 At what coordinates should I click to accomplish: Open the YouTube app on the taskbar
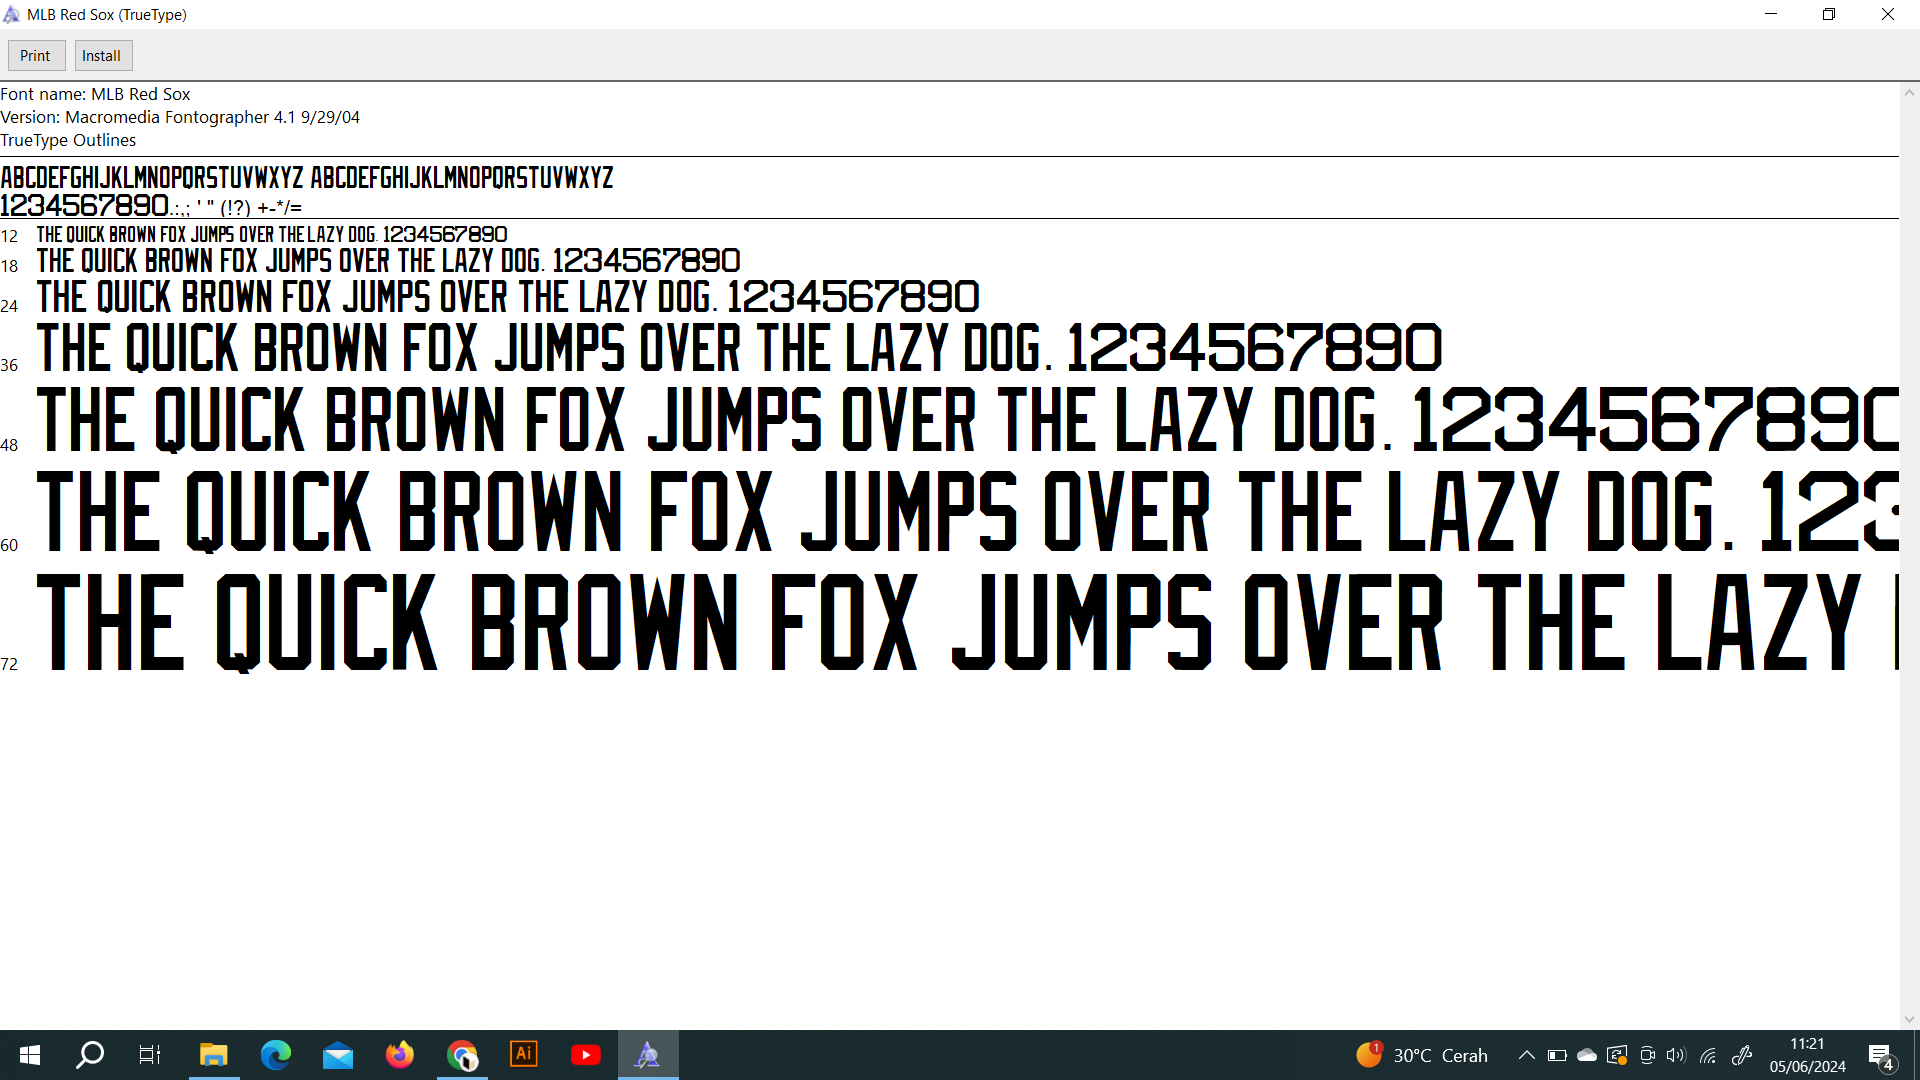click(x=586, y=1055)
